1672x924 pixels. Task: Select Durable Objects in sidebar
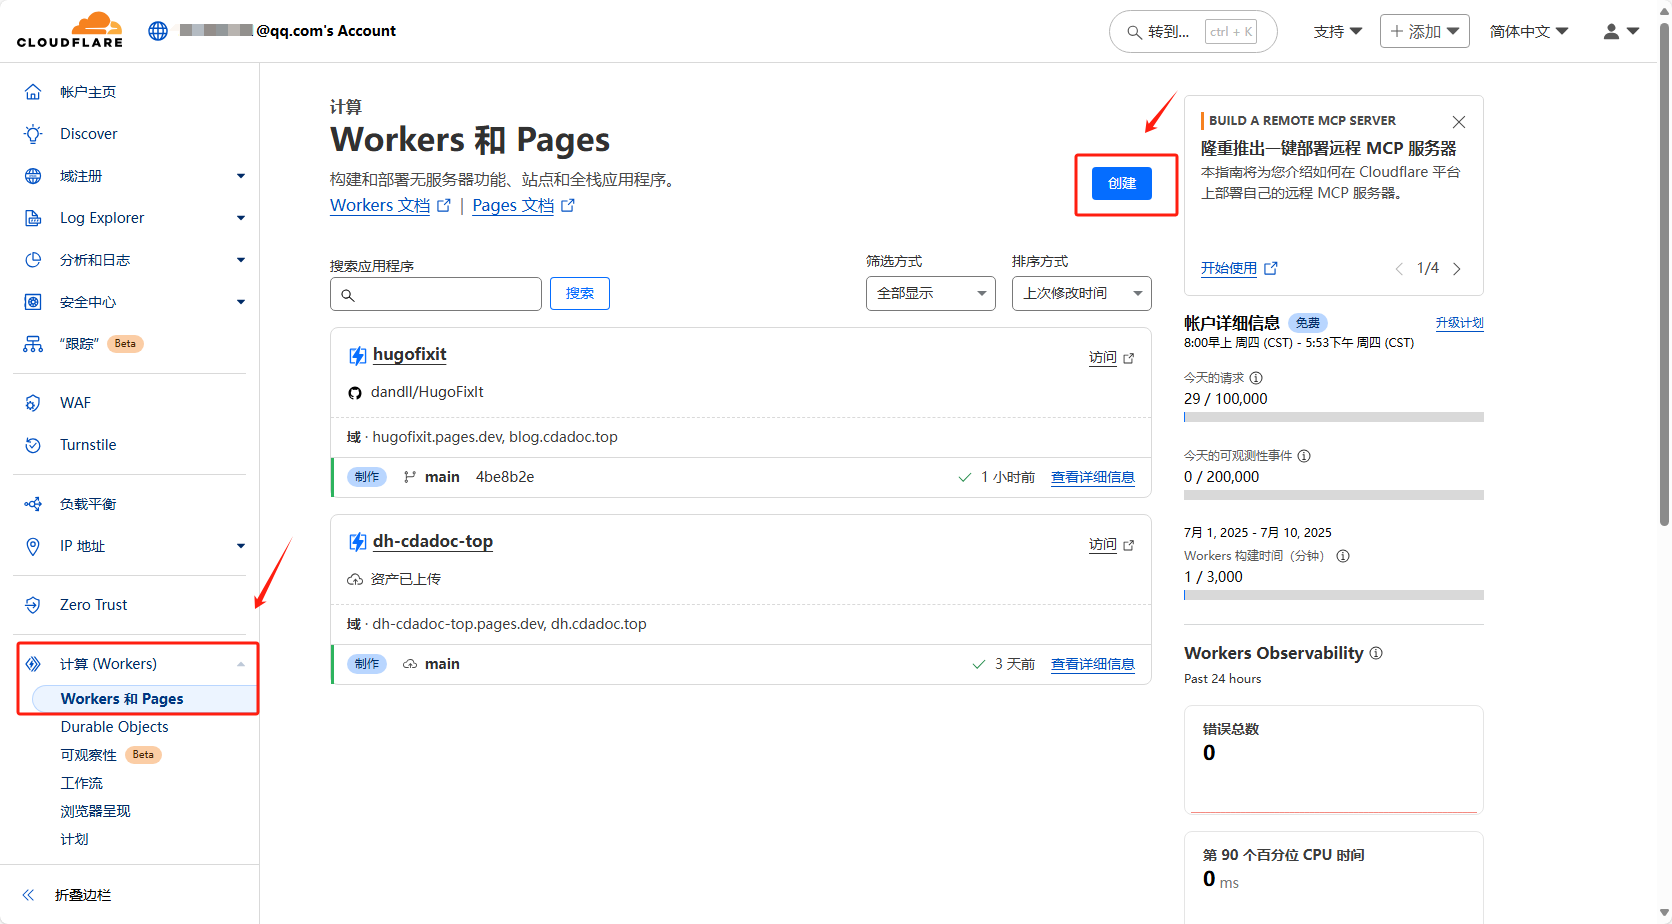(x=114, y=727)
